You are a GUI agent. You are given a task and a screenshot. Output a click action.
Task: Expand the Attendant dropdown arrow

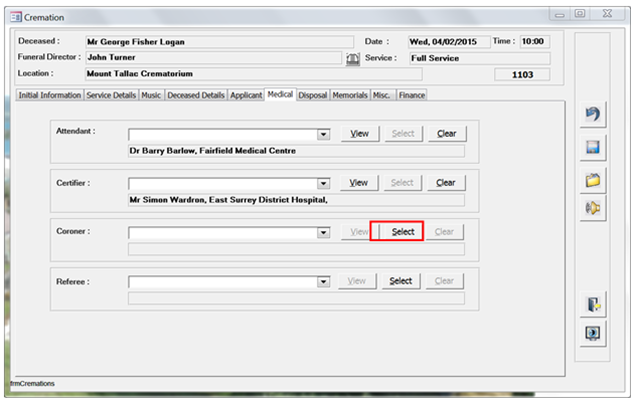[323, 134]
